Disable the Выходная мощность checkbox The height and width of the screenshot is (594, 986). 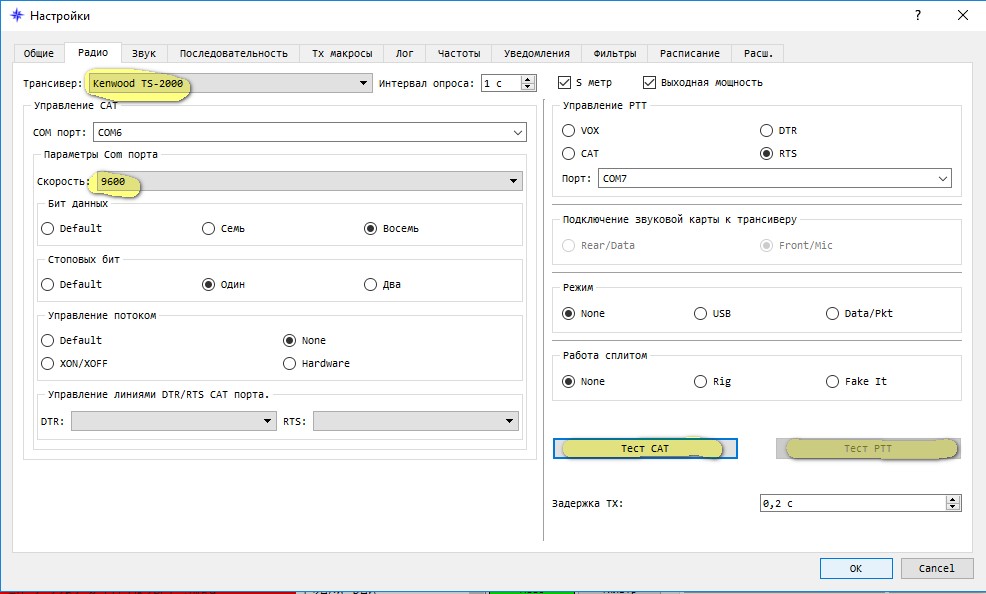pyautogui.click(x=650, y=83)
